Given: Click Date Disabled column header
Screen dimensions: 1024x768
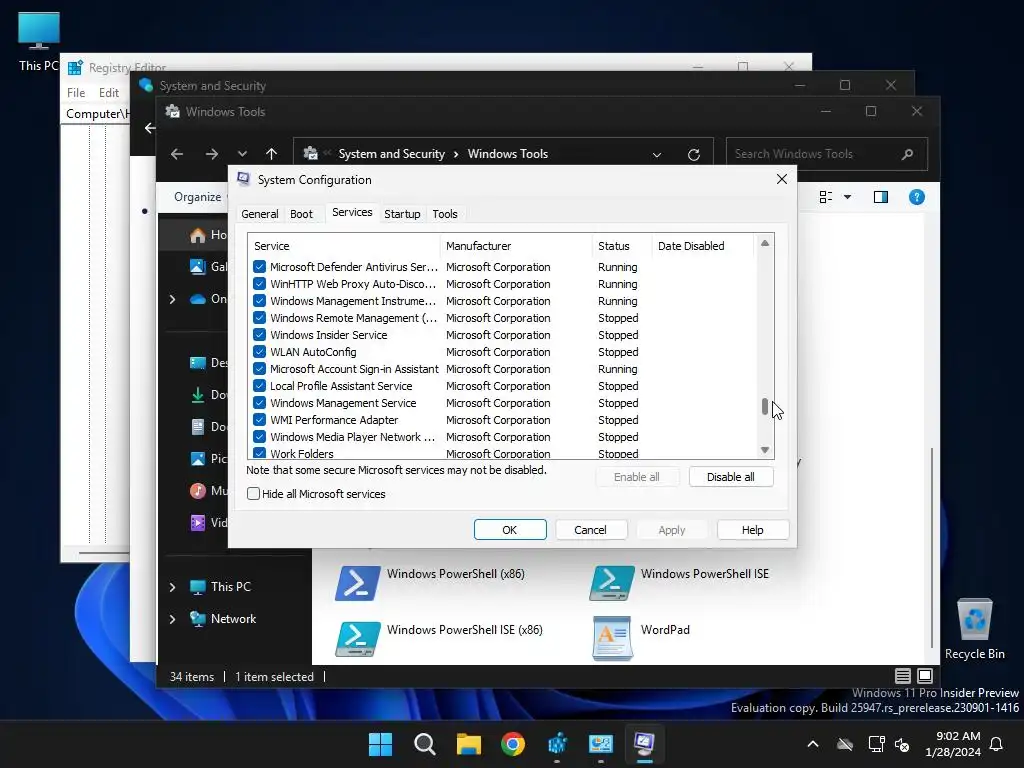Looking at the screenshot, I should tap(704, 246).
